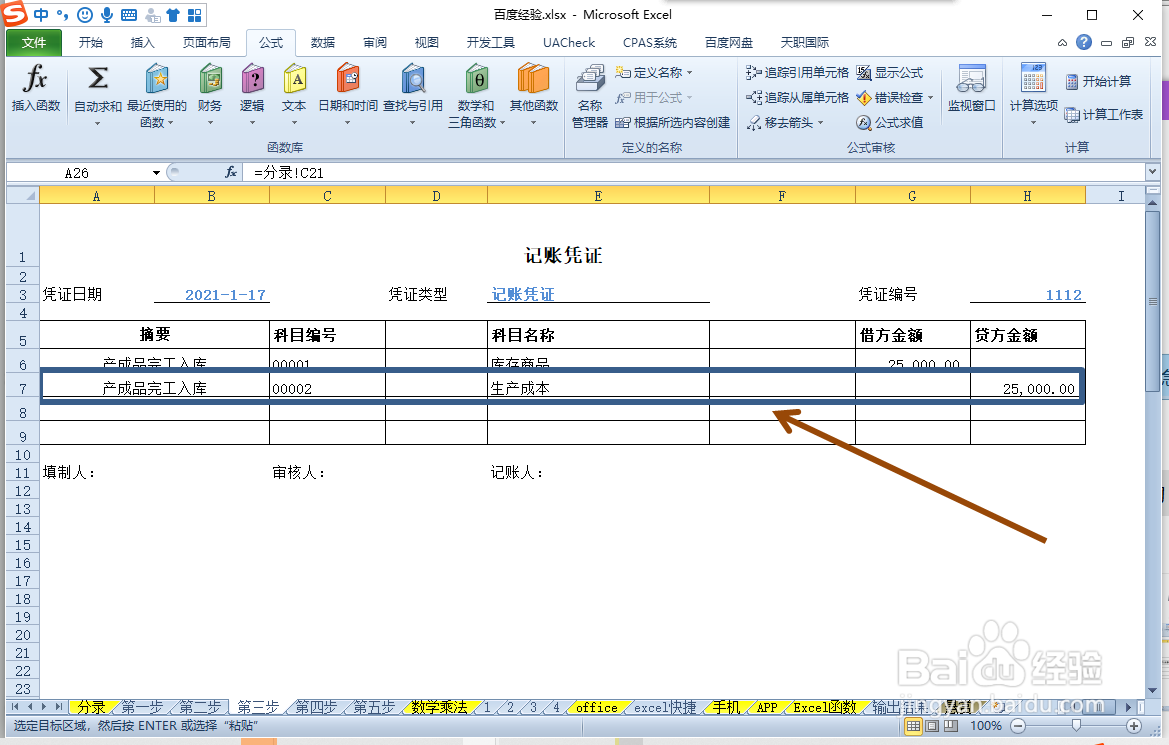The width and height of the screenshot is (1169, 745).
Task: Click Calculate Now (开始计算)
Action: coord(1099,81)
